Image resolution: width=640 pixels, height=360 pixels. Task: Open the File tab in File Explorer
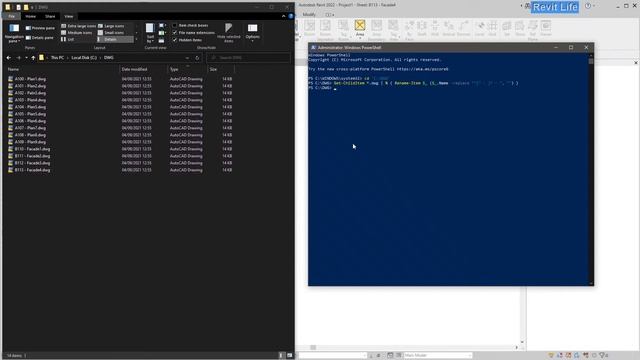pyautogui.click(x=11, y=16)
